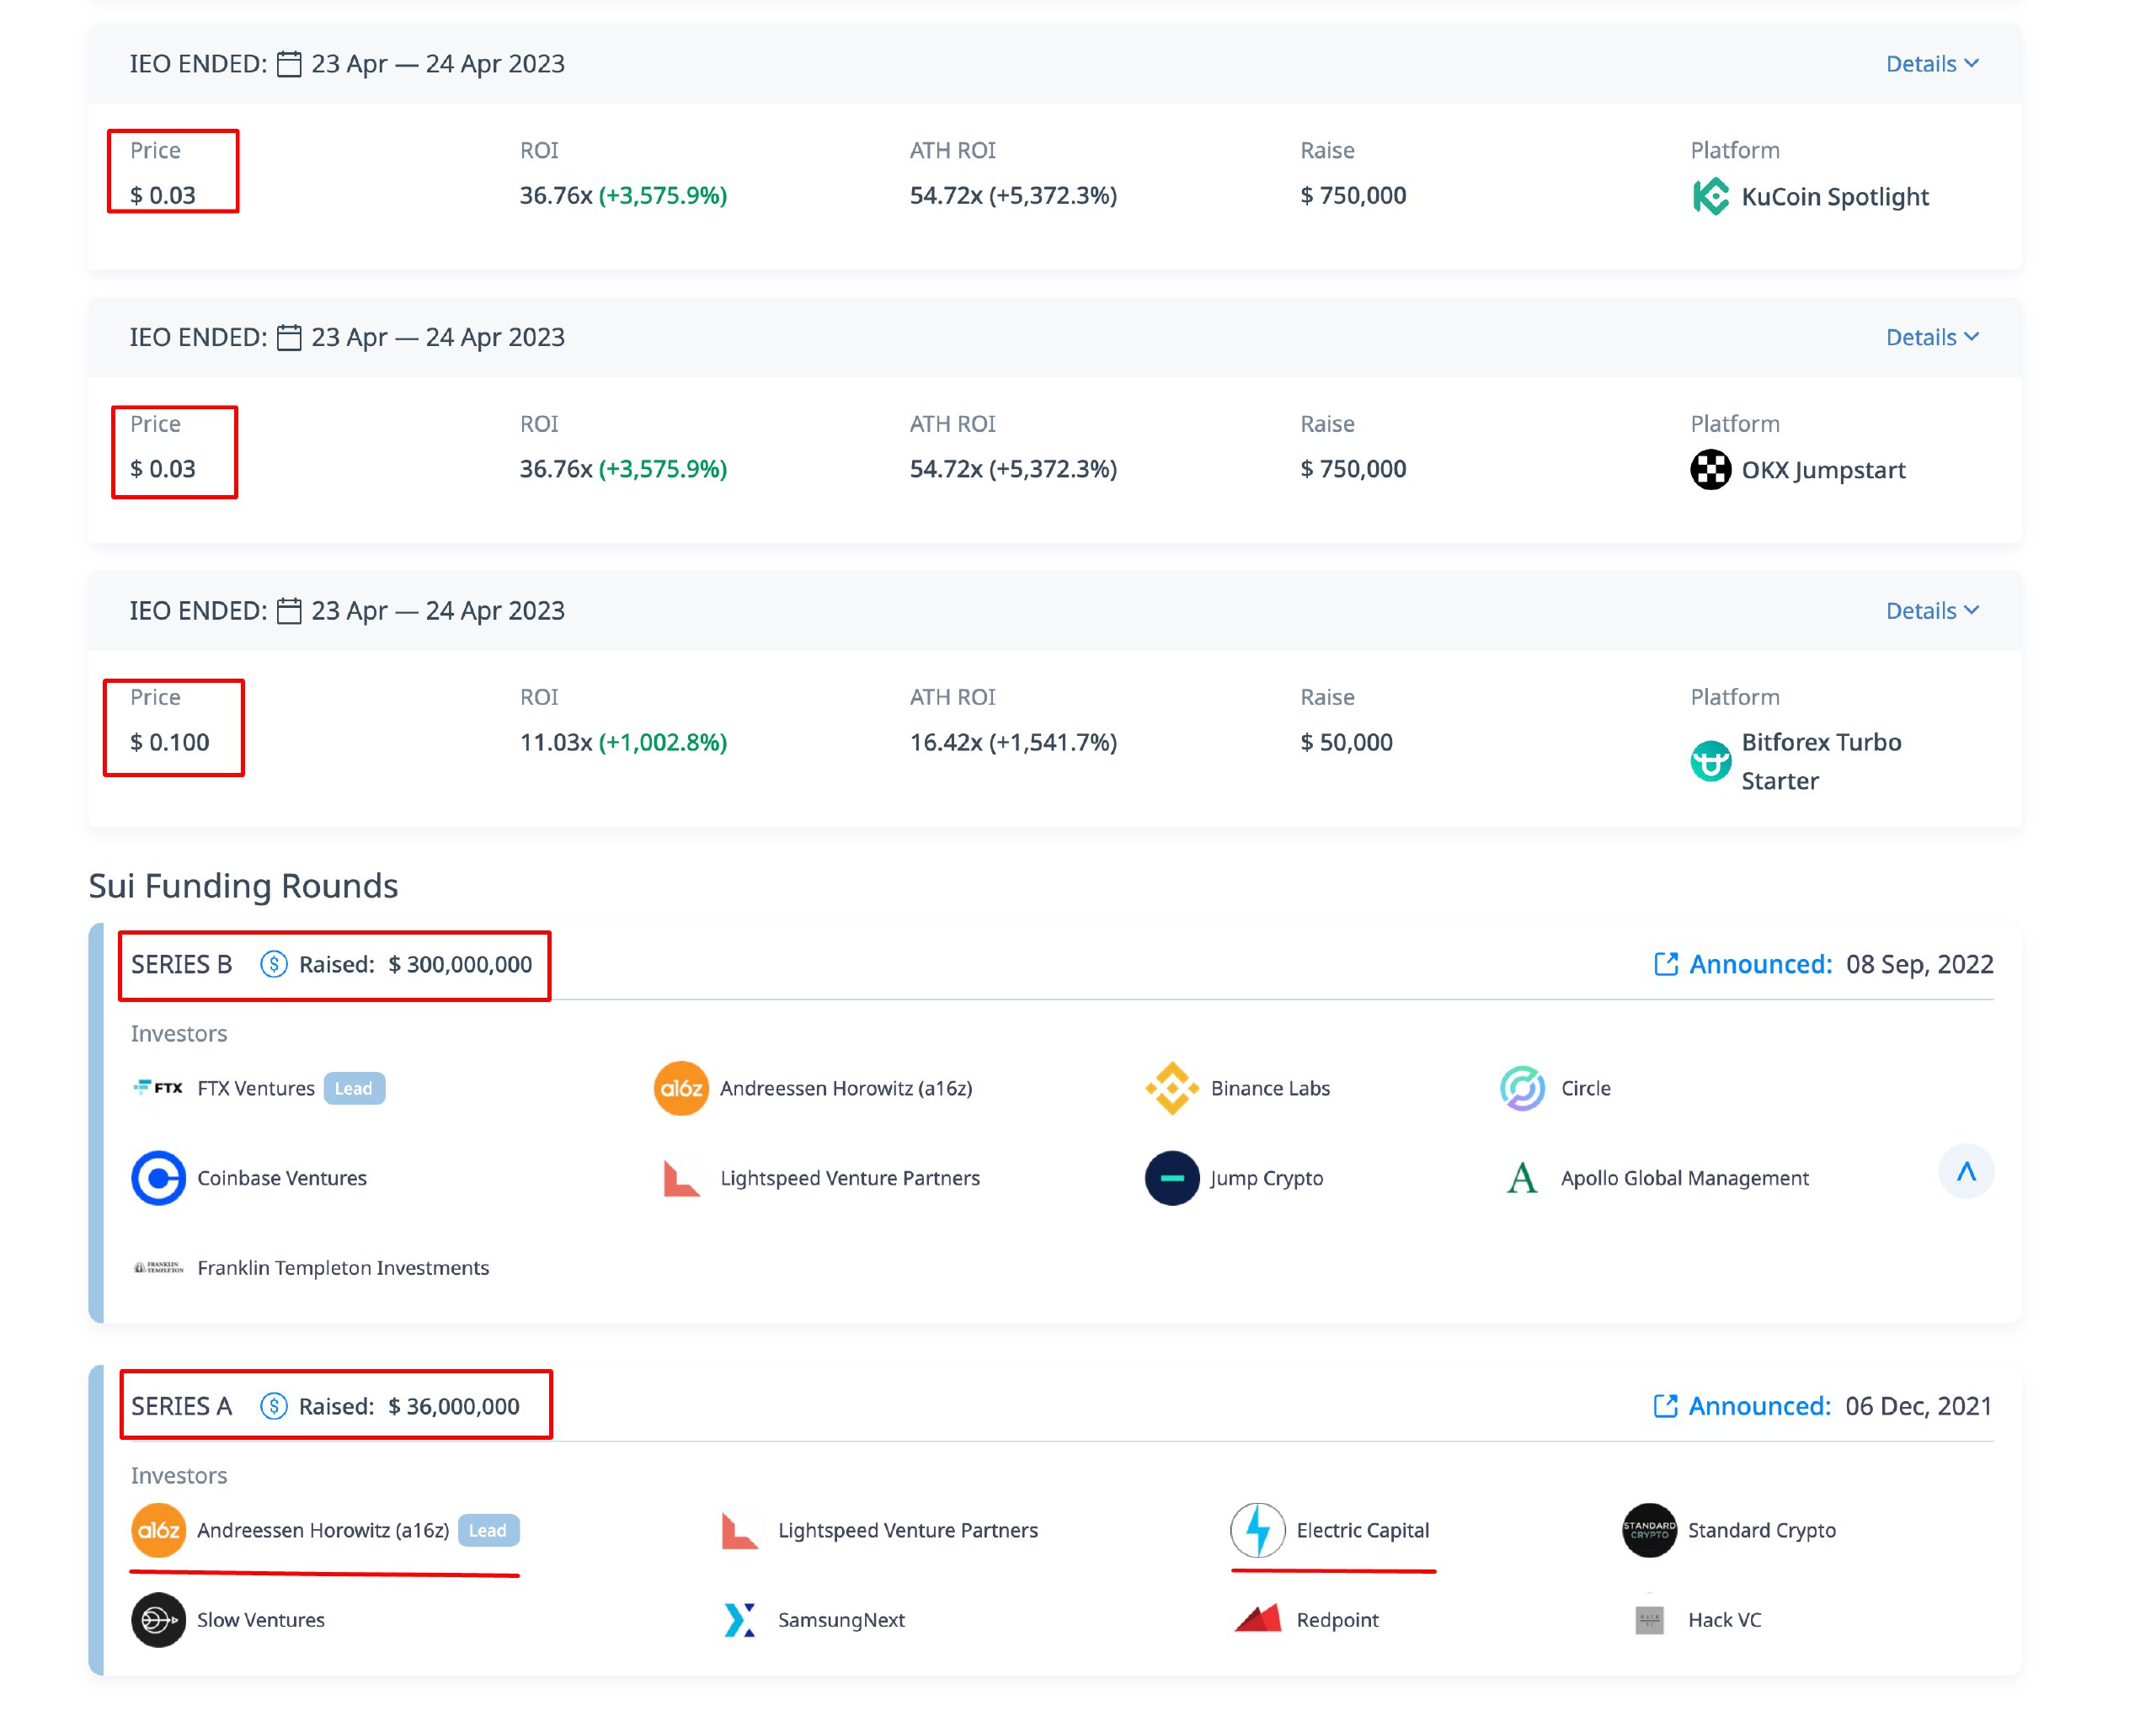Open the OKX Jumpstart platform link
2156x1732 pixels.
pos(1823,470)
